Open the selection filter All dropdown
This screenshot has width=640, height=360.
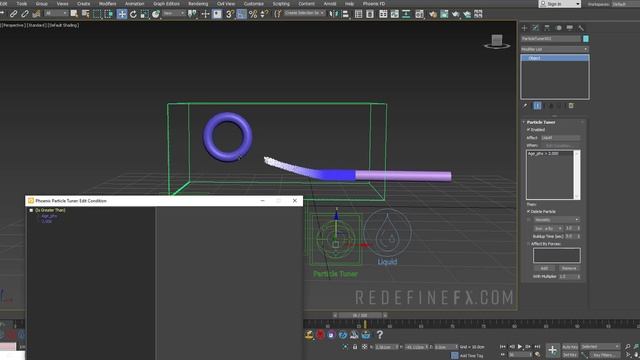56,13
